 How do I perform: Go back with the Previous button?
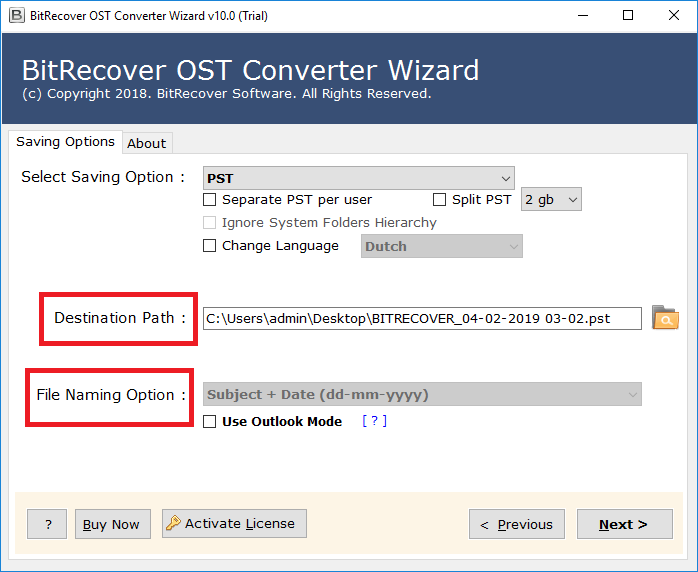(517, 524)
